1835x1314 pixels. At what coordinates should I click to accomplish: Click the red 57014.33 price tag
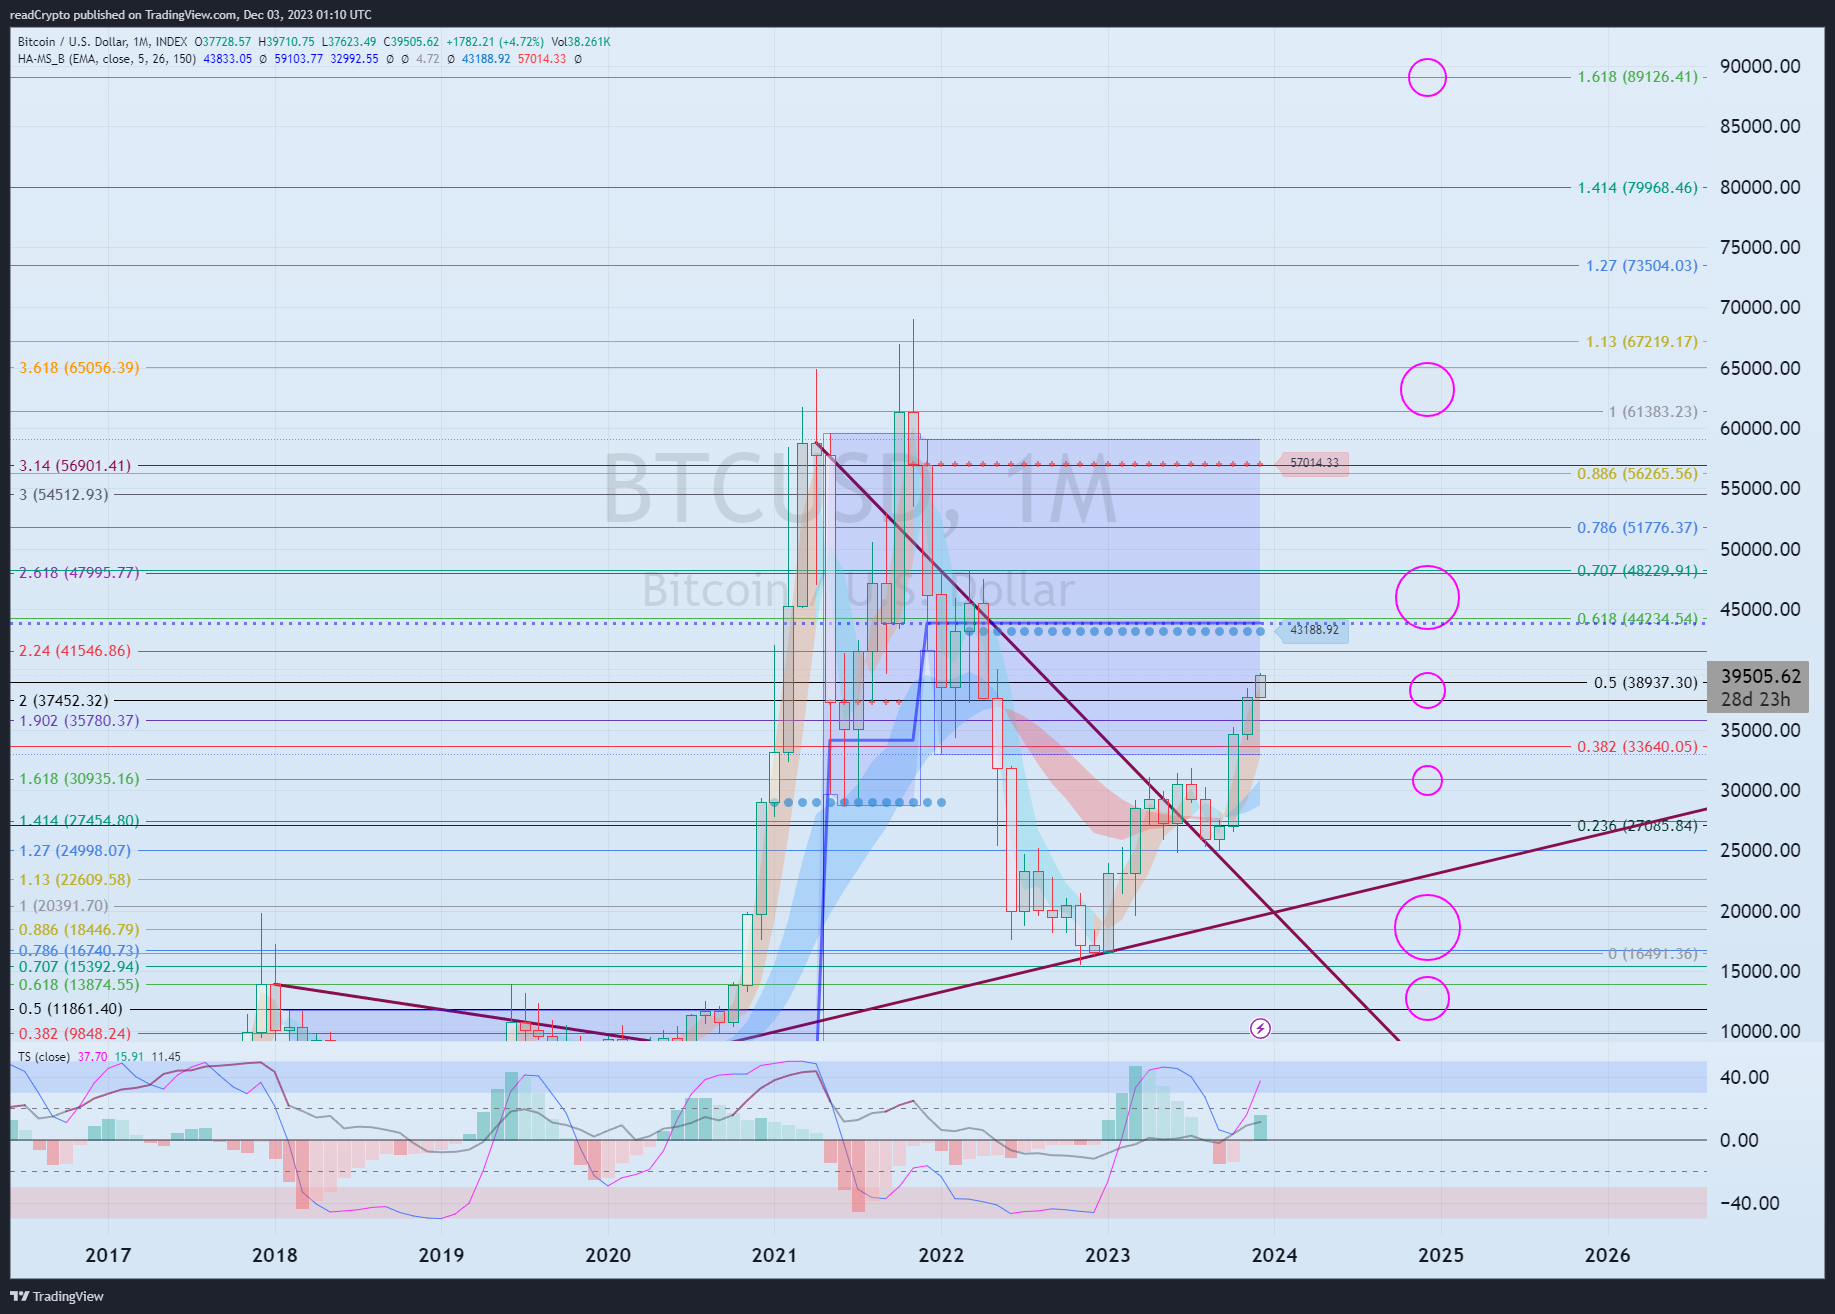point(1314,463)
